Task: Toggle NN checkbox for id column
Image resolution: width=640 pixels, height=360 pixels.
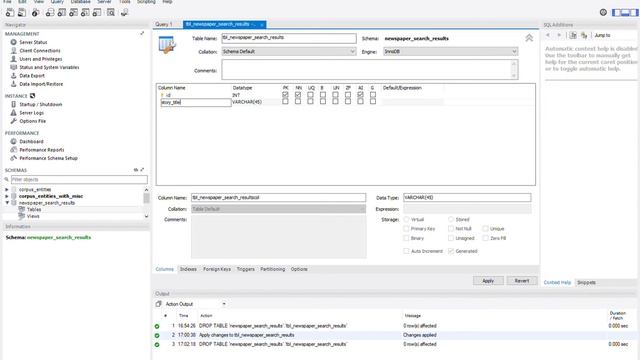Action: (x=298, y=95)
